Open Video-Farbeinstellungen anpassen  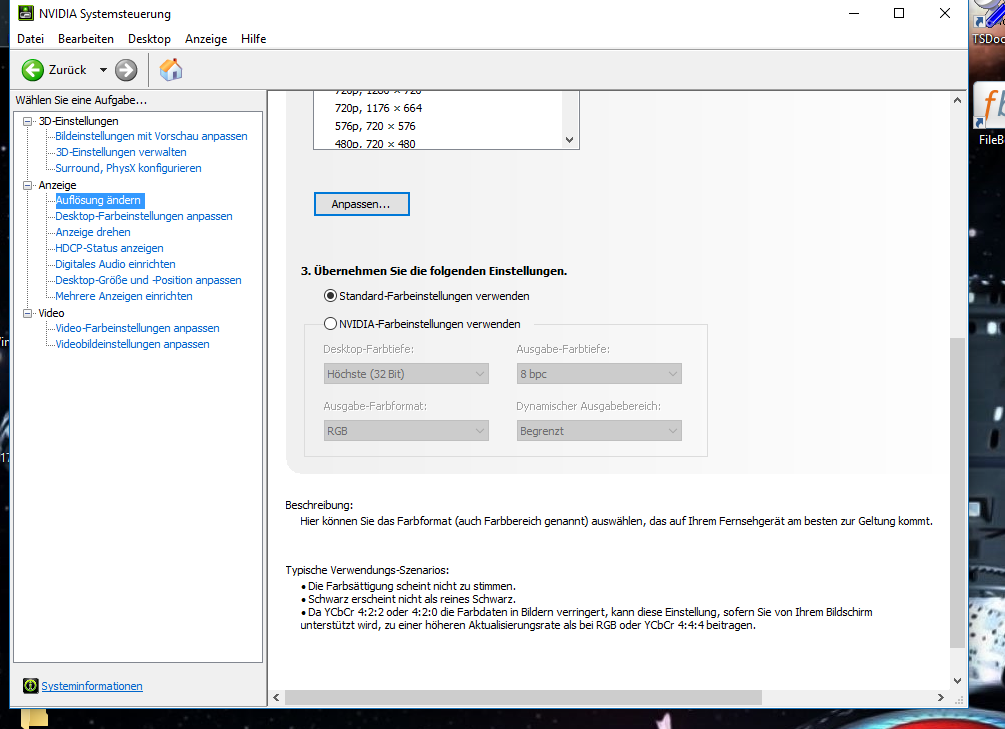[x=137, y=328]
